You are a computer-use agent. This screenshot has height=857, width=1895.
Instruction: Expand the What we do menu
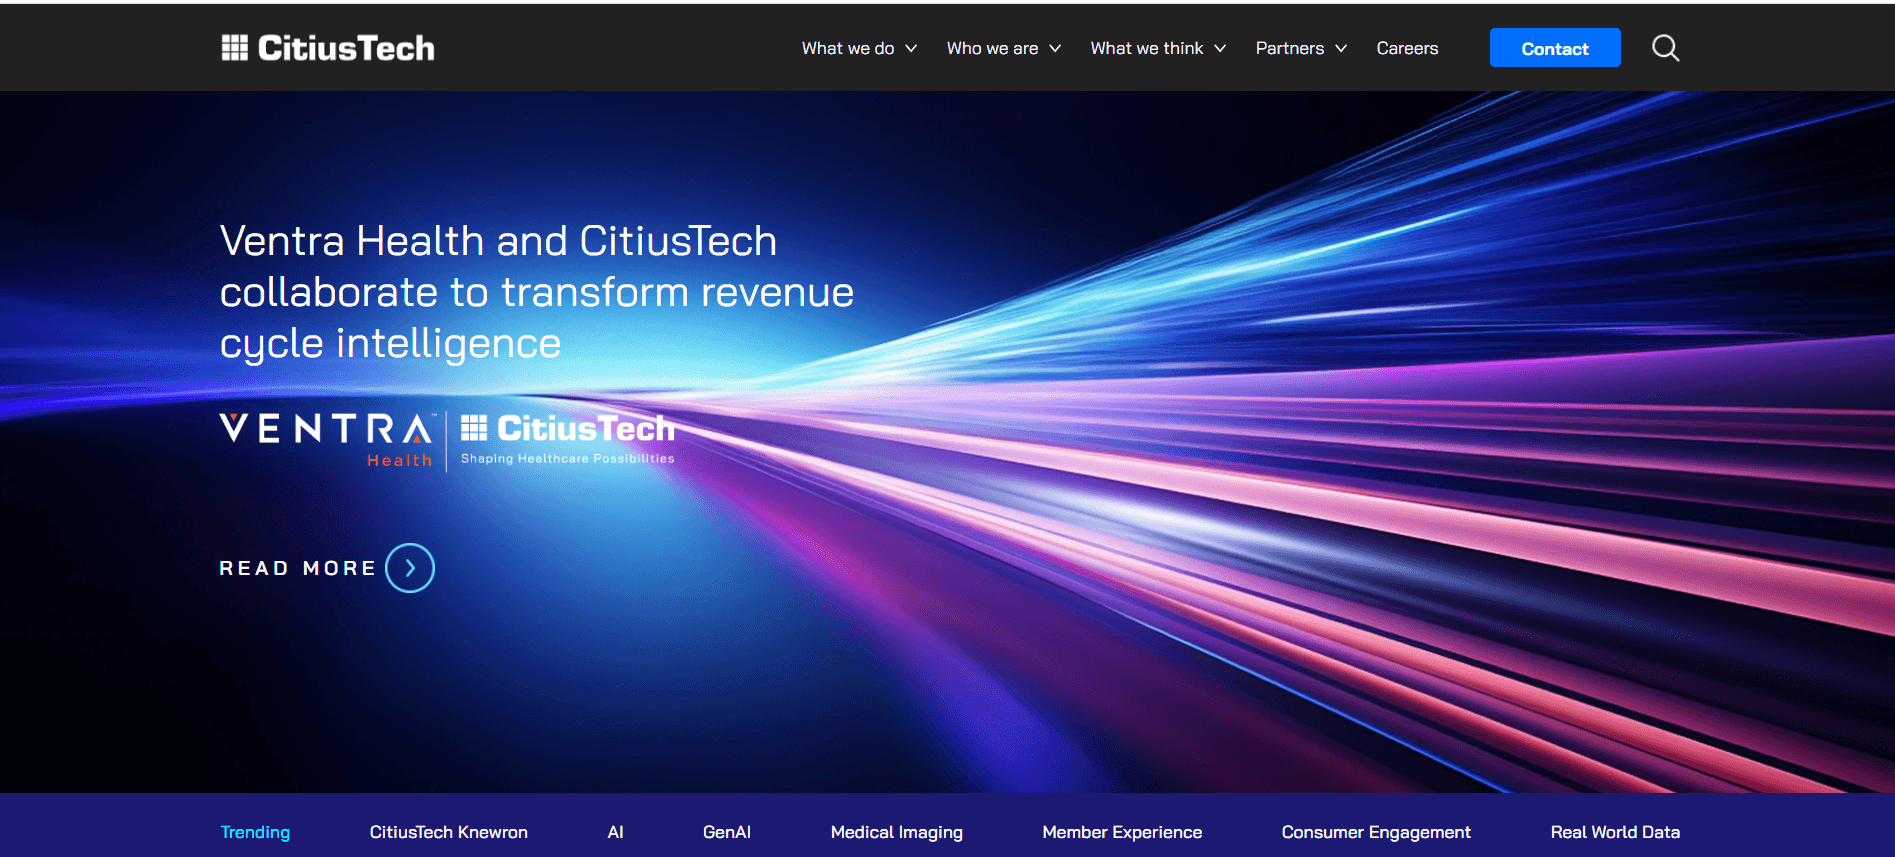(859, 48)
